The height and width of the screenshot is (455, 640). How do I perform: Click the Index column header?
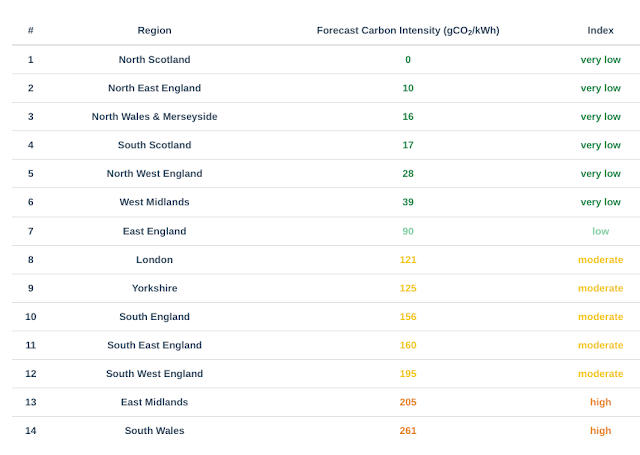click(x=600, y=31)
